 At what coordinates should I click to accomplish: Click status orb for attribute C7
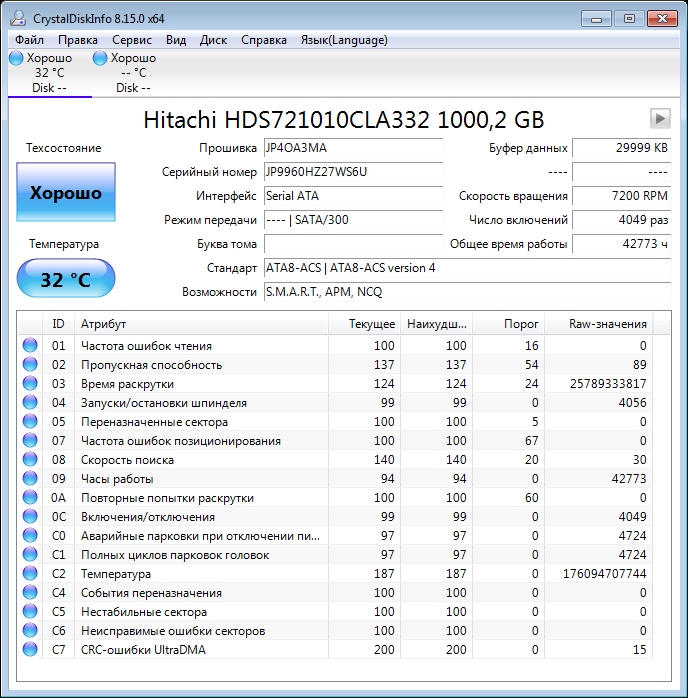(30, 649)
